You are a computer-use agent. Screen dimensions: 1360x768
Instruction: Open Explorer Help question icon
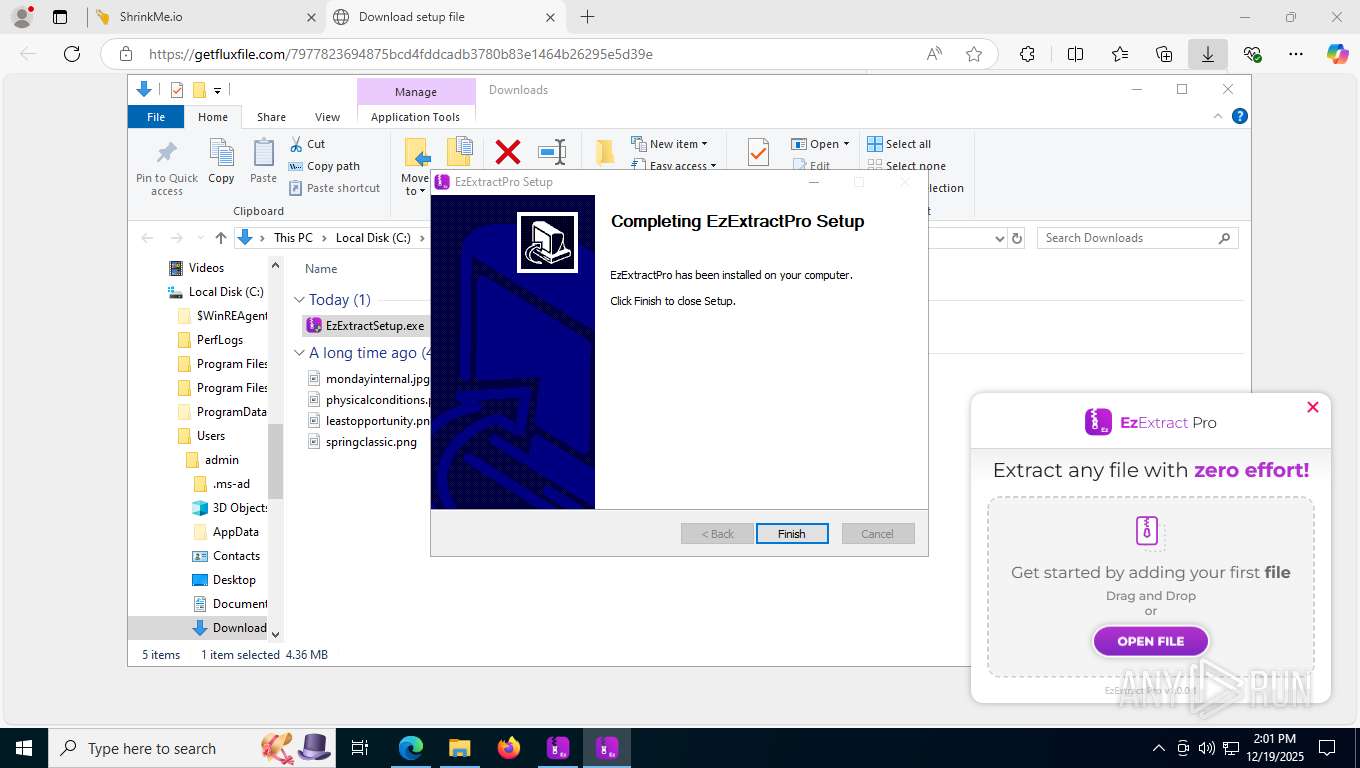[x=1240, y=117]
